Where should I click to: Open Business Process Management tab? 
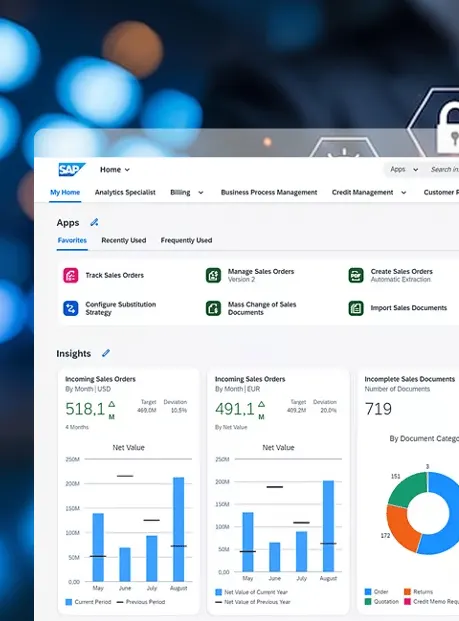click(269, 192)
